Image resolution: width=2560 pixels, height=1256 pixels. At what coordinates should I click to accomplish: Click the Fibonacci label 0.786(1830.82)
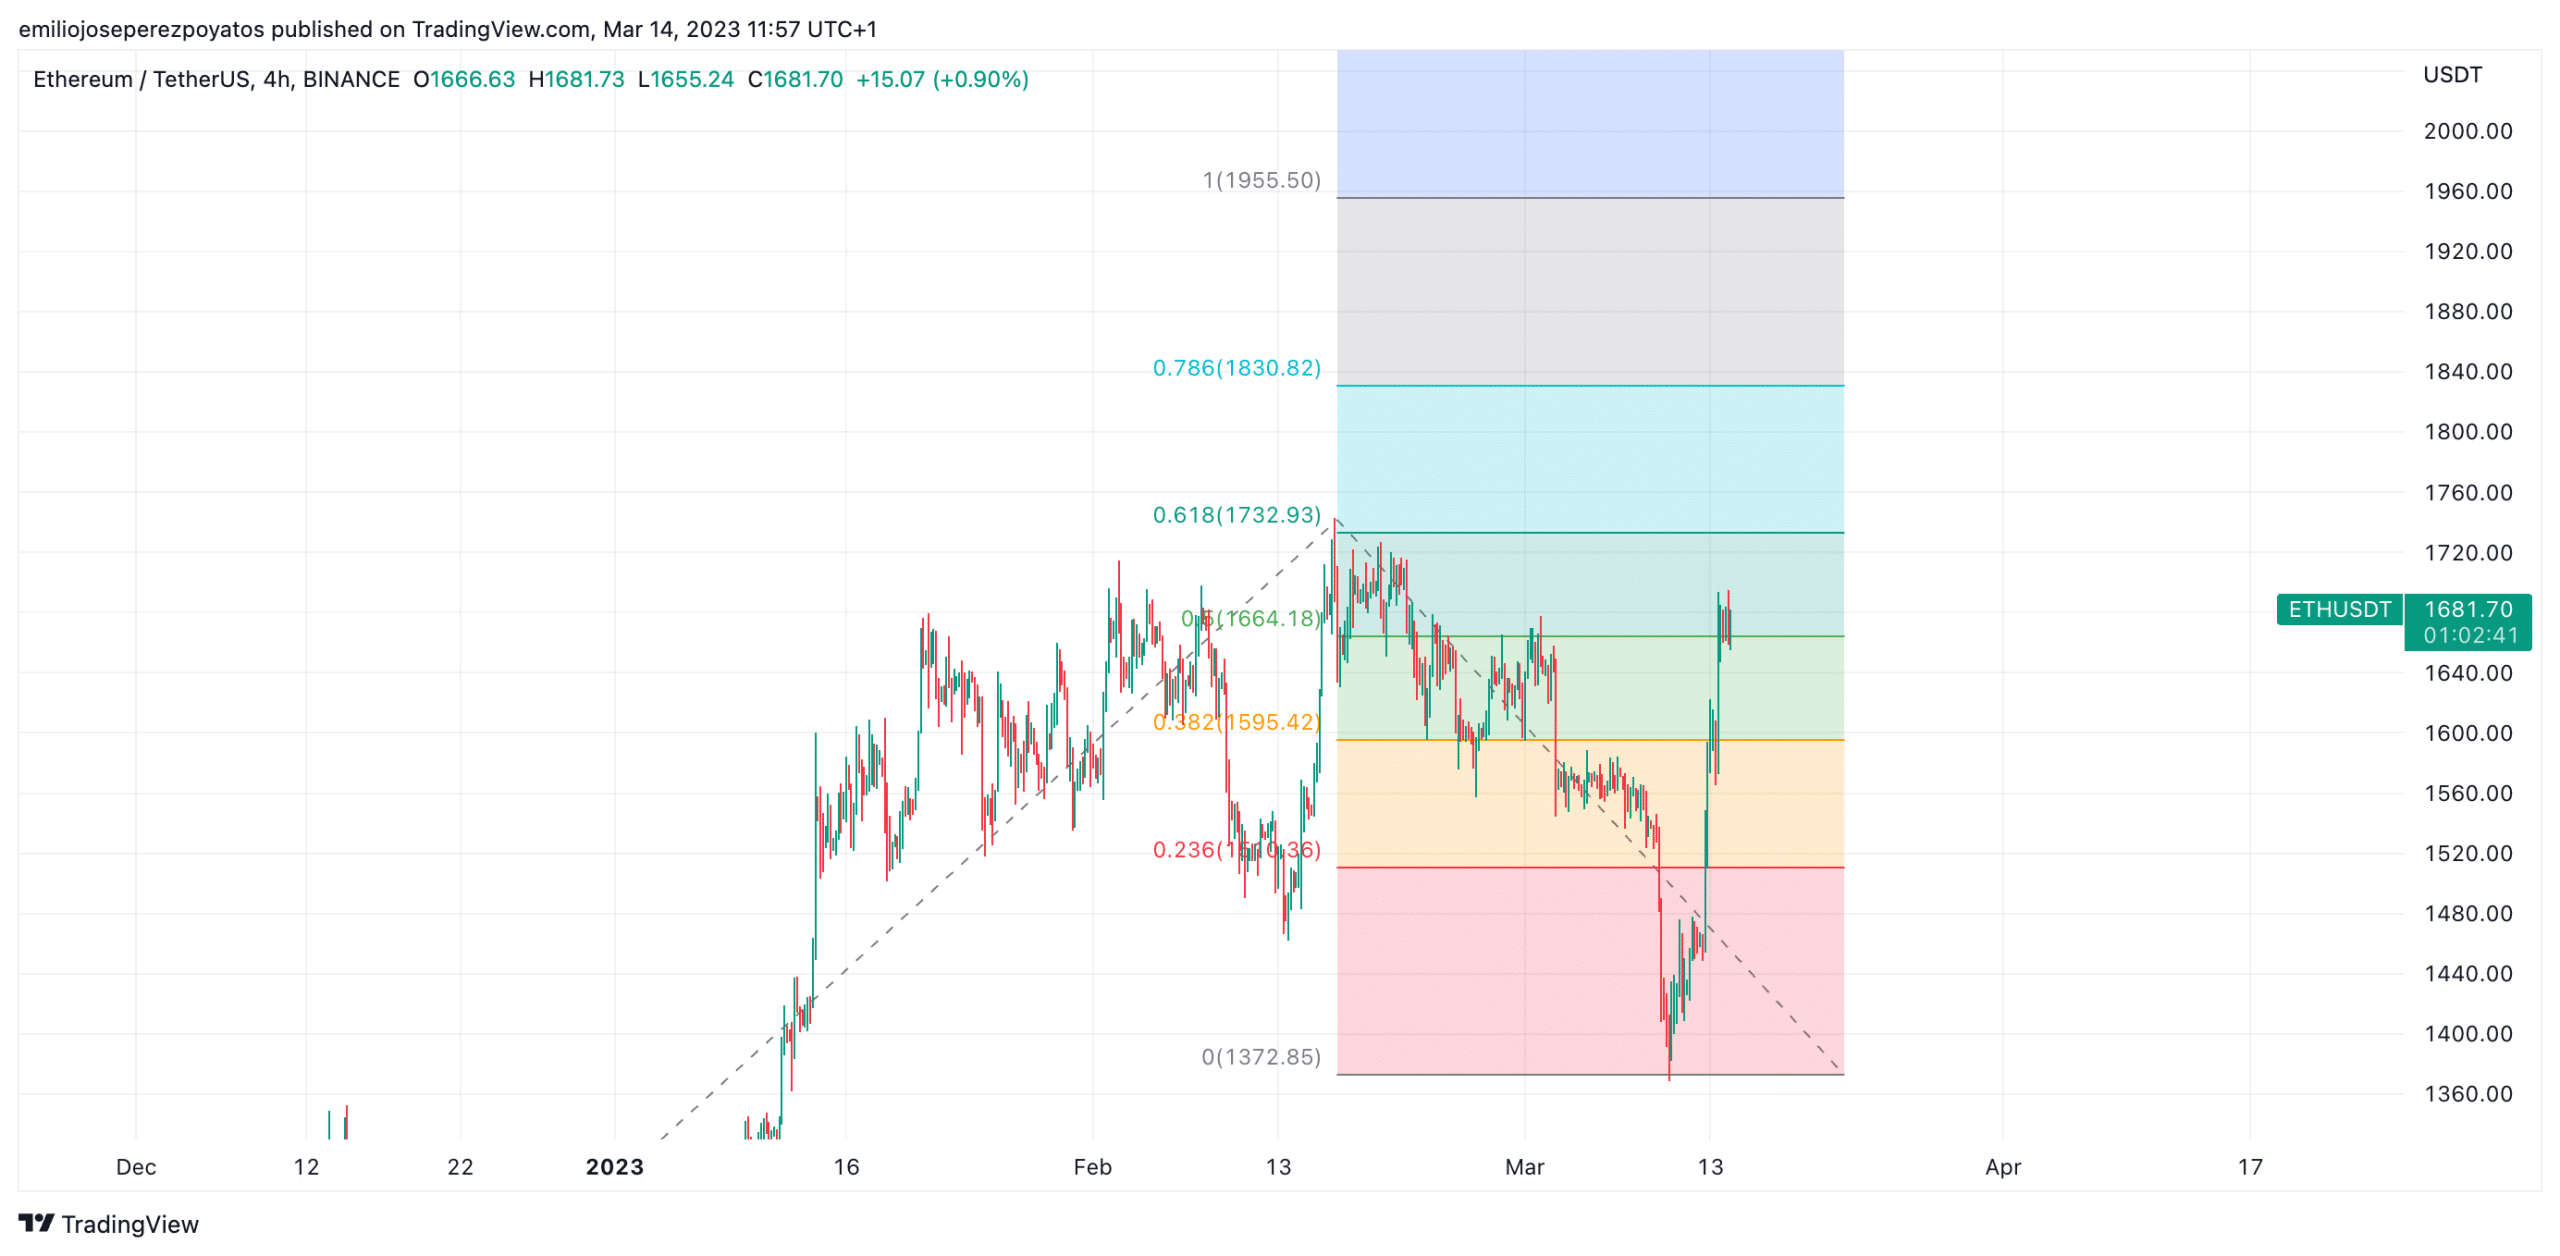pyautogui.click(x=1236, y=368)
